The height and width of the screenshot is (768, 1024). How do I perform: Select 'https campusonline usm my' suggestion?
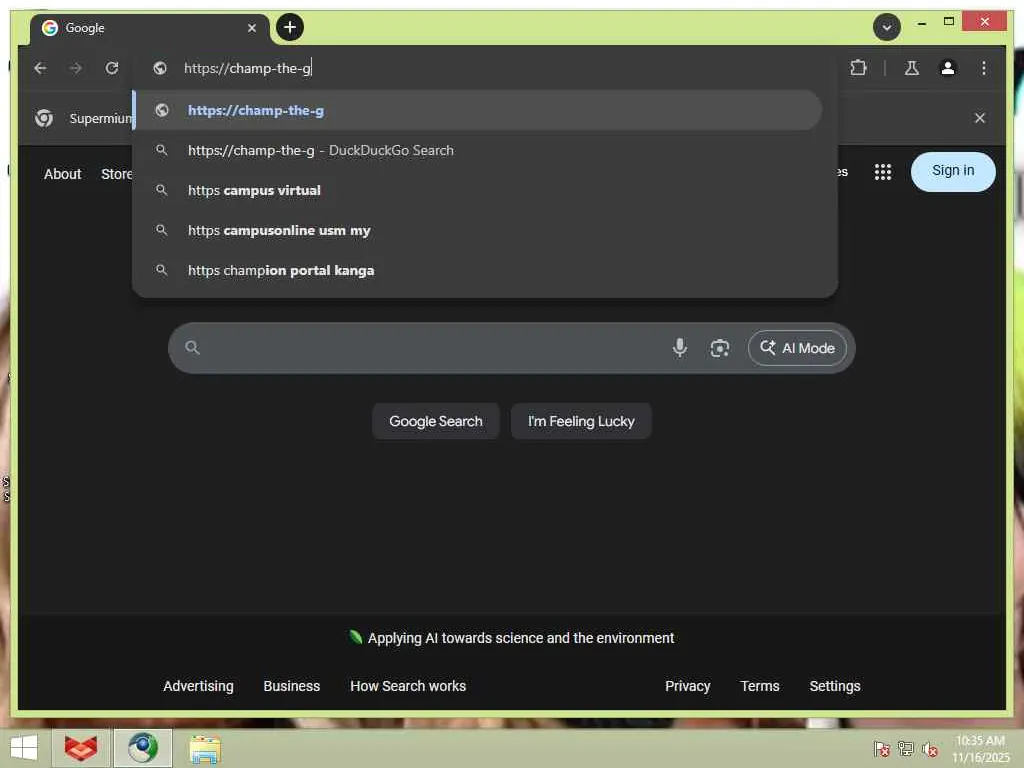(x=478, y=231)
